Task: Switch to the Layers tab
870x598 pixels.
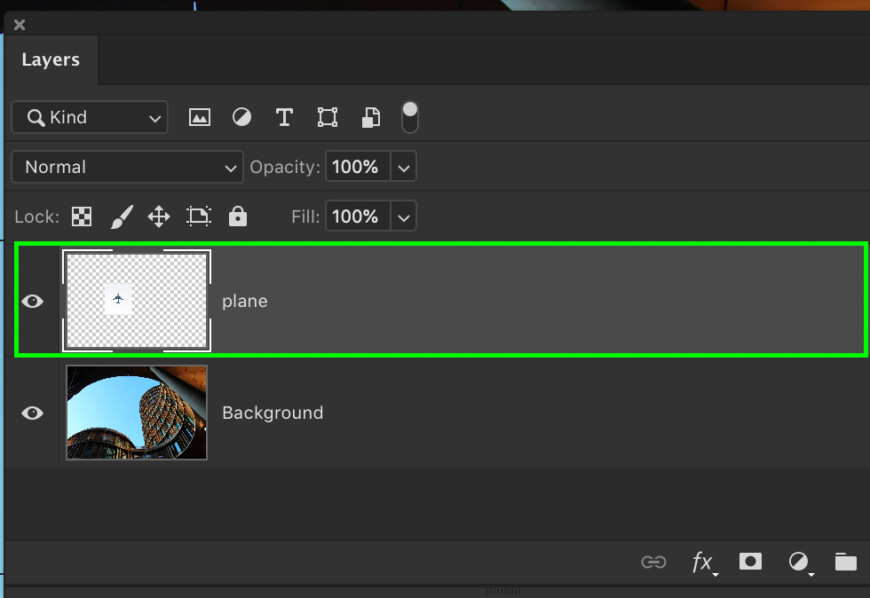Action: [51, 59]
